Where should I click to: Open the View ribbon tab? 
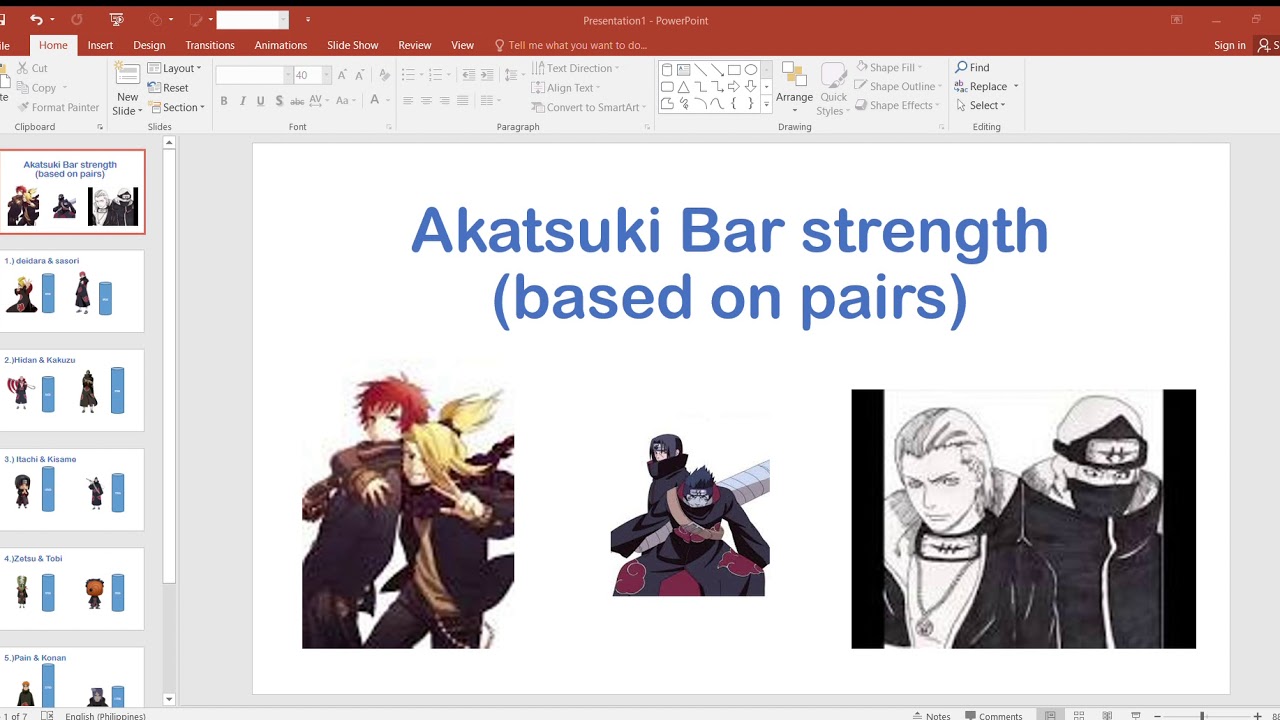pos(463,45)
